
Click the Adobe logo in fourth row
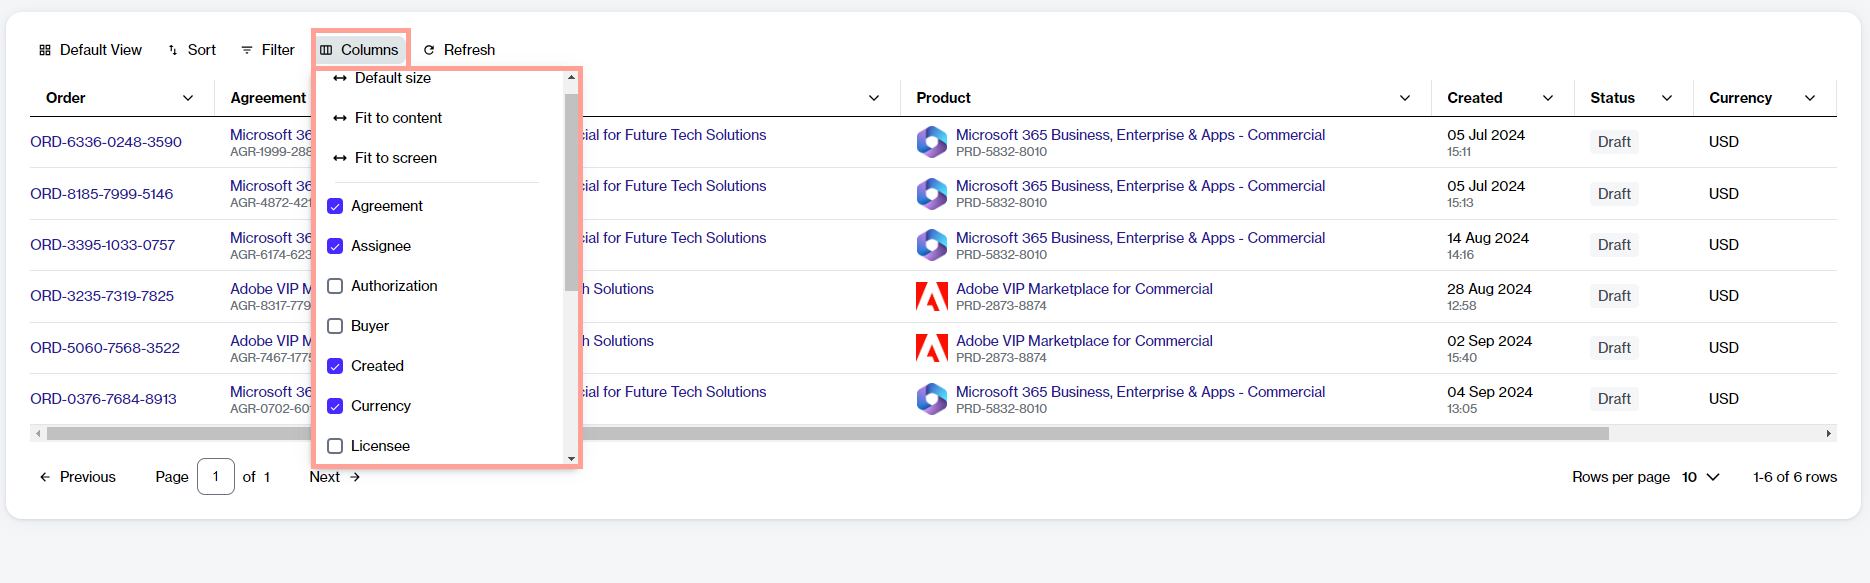click(931, 296)
